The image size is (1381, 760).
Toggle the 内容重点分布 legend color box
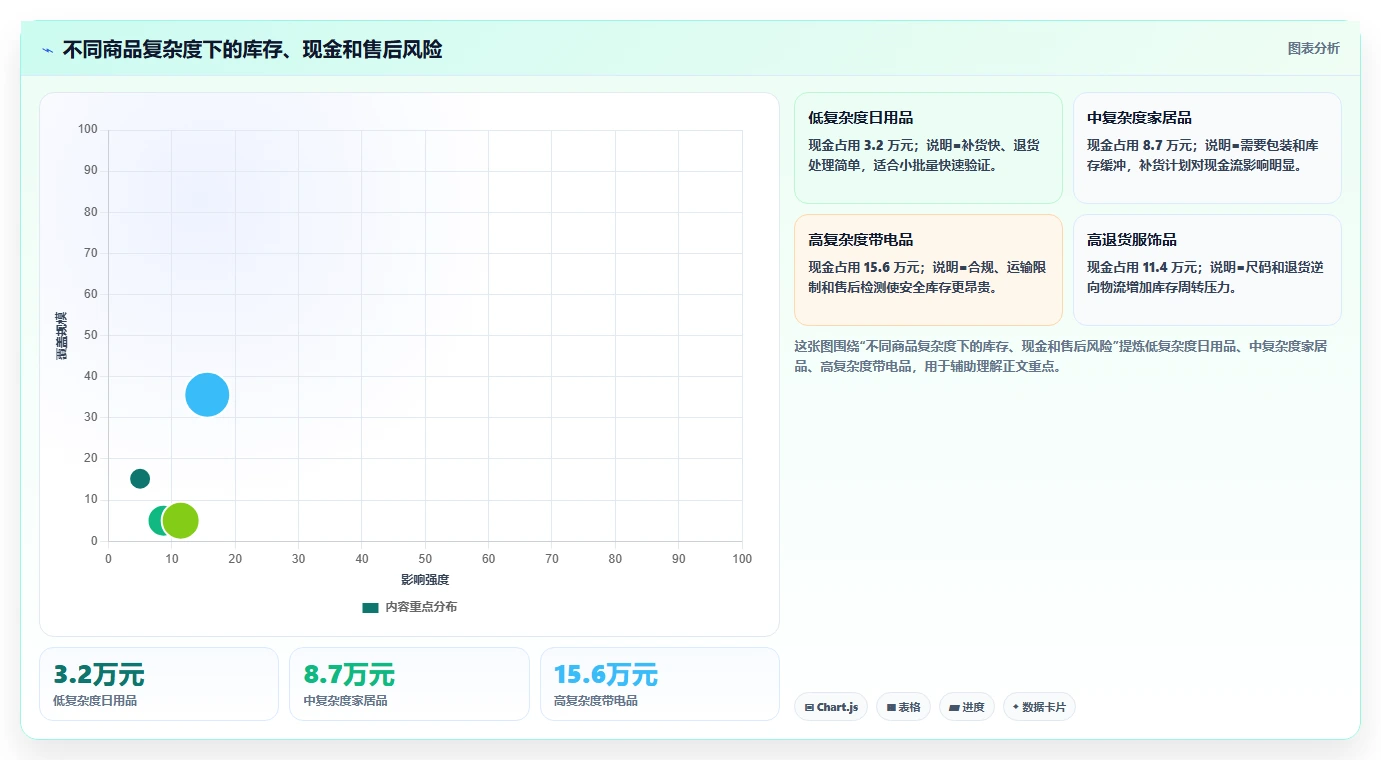click(x=370, y=607)
